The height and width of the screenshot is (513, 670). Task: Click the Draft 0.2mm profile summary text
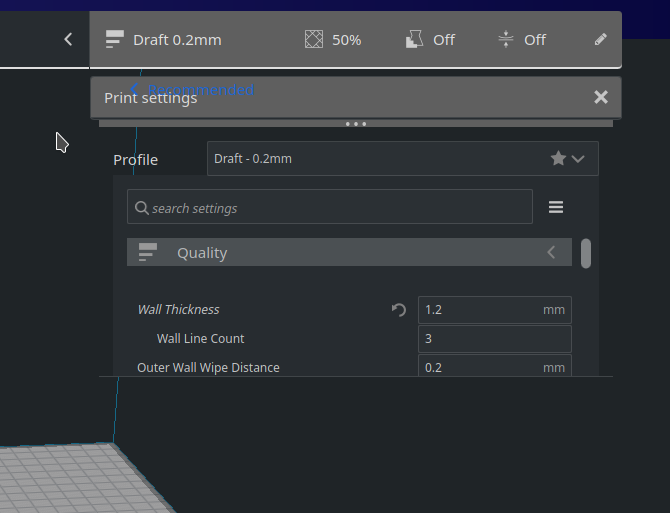pyautogui.click(x=177, y=40)
